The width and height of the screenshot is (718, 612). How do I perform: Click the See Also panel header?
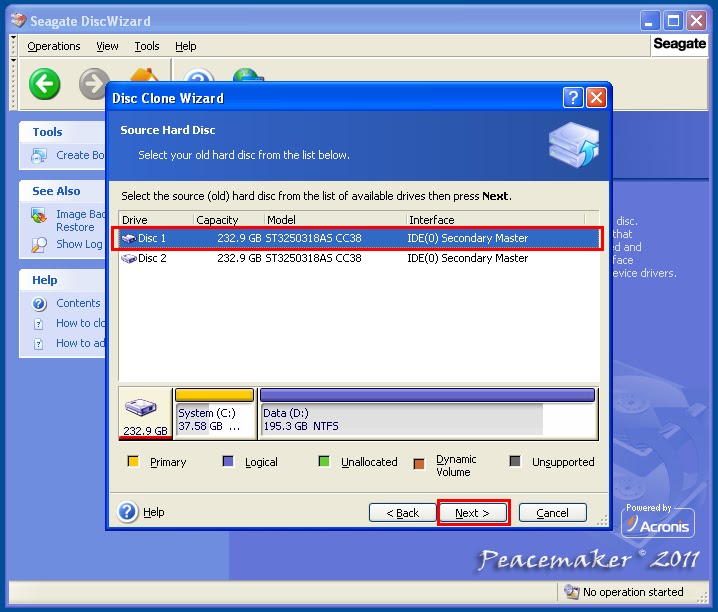[63, 191]
